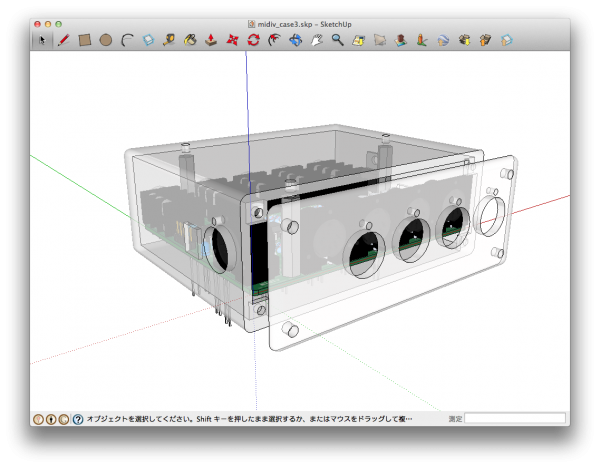600x468 pixels.
Task: Open the help question mark icon
Action: (78, 419)
